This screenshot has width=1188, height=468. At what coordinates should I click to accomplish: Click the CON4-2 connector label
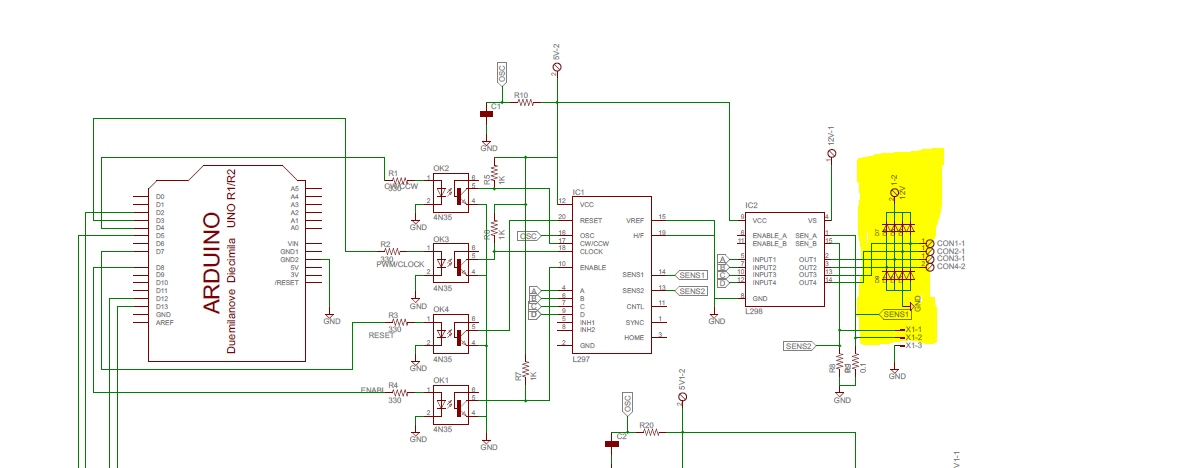[950, 266]
